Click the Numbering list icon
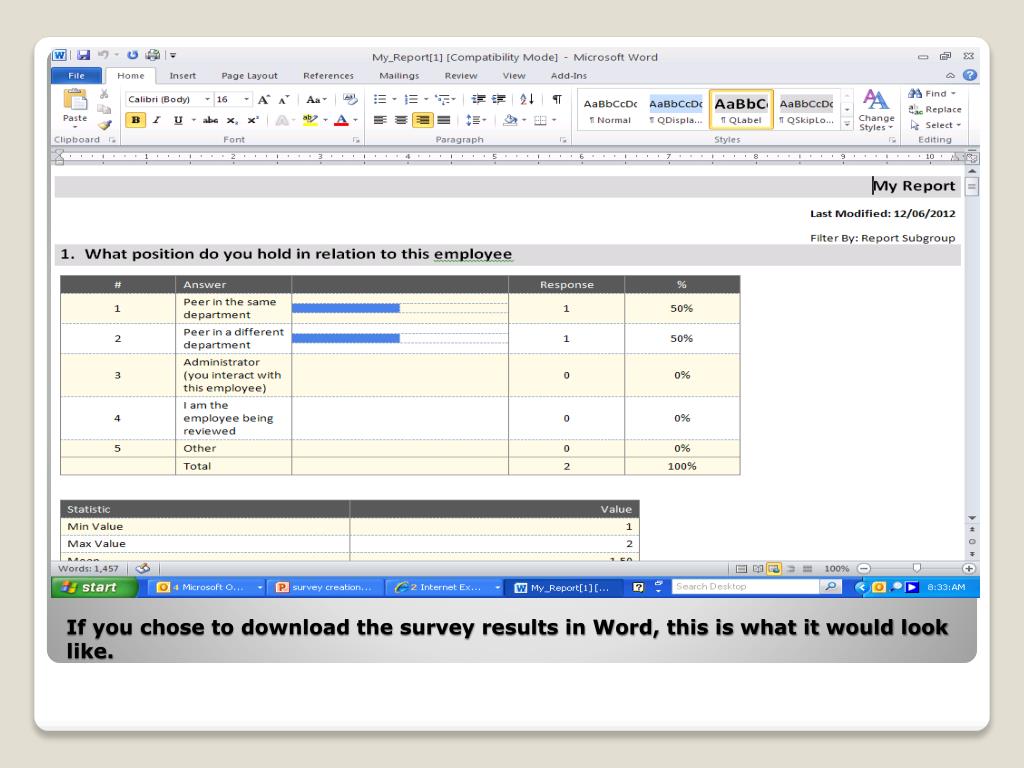The height and width of the screenshot is (768, 1024). [x=411, y=99]
